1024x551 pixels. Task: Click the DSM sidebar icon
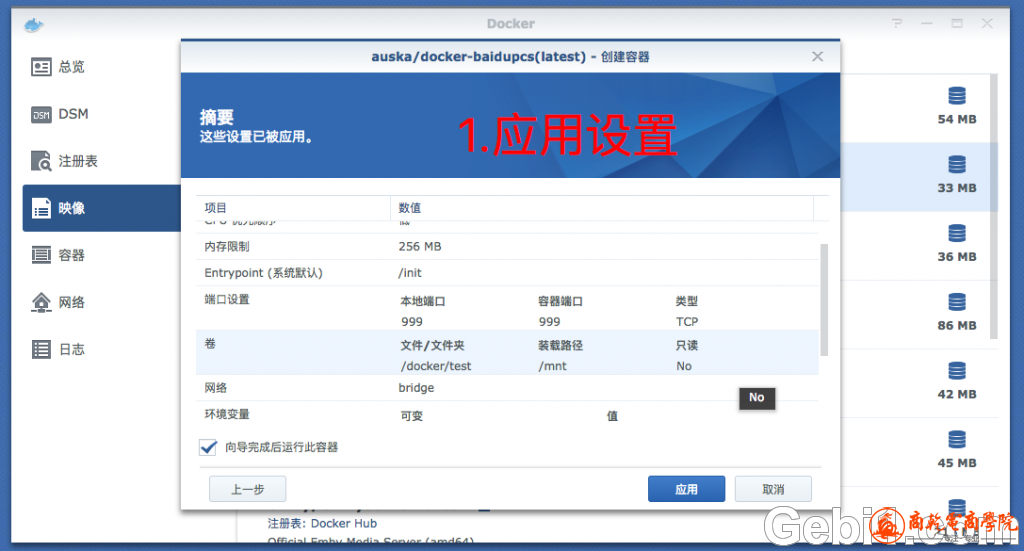point(41,115)
